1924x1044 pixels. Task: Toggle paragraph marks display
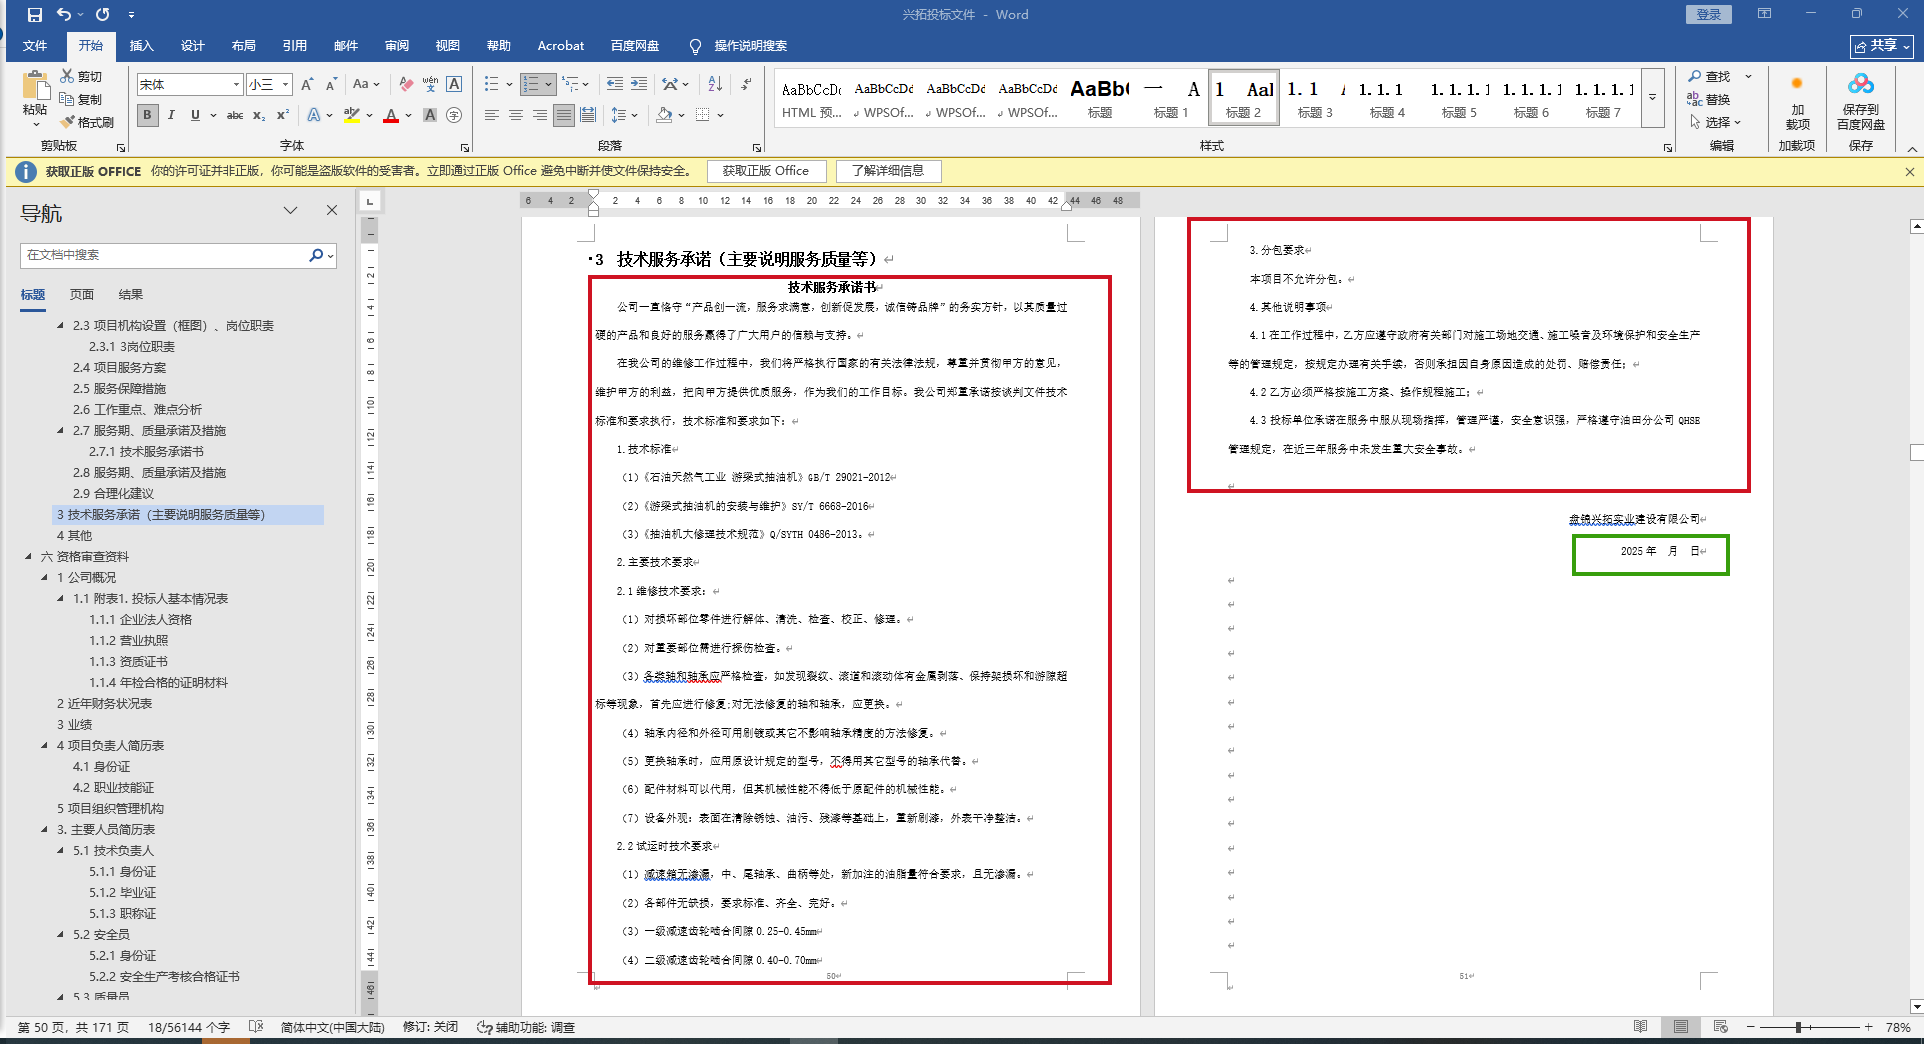(x=746, y=85)
